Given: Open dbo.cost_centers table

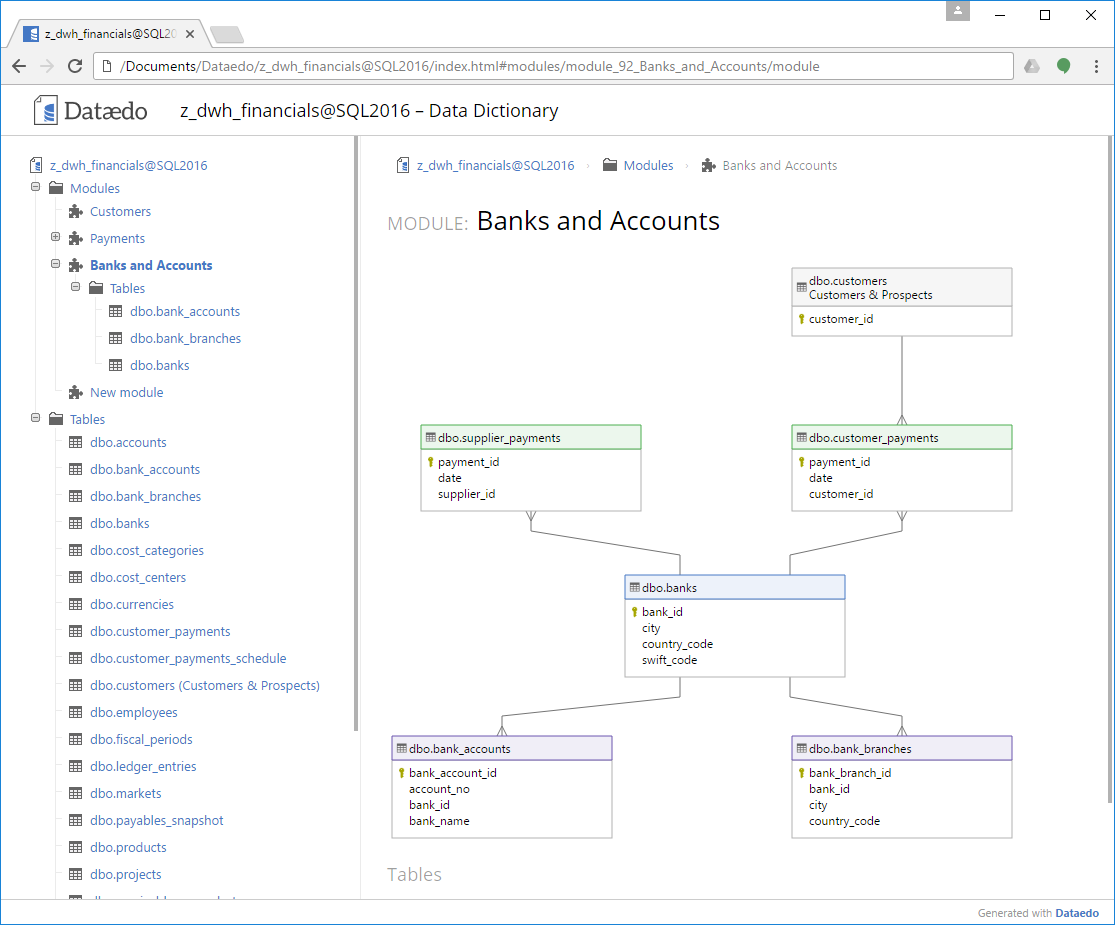Looking at the screenshot, I should click(x=138, y=577).
